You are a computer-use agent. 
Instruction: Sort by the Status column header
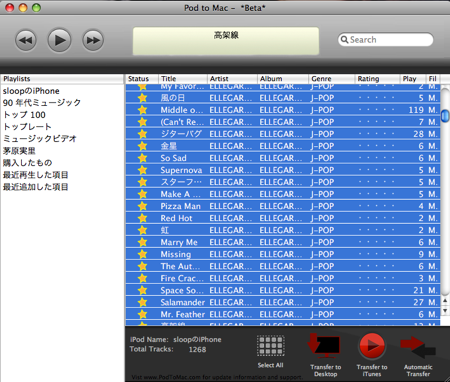[x=142, y=79]
